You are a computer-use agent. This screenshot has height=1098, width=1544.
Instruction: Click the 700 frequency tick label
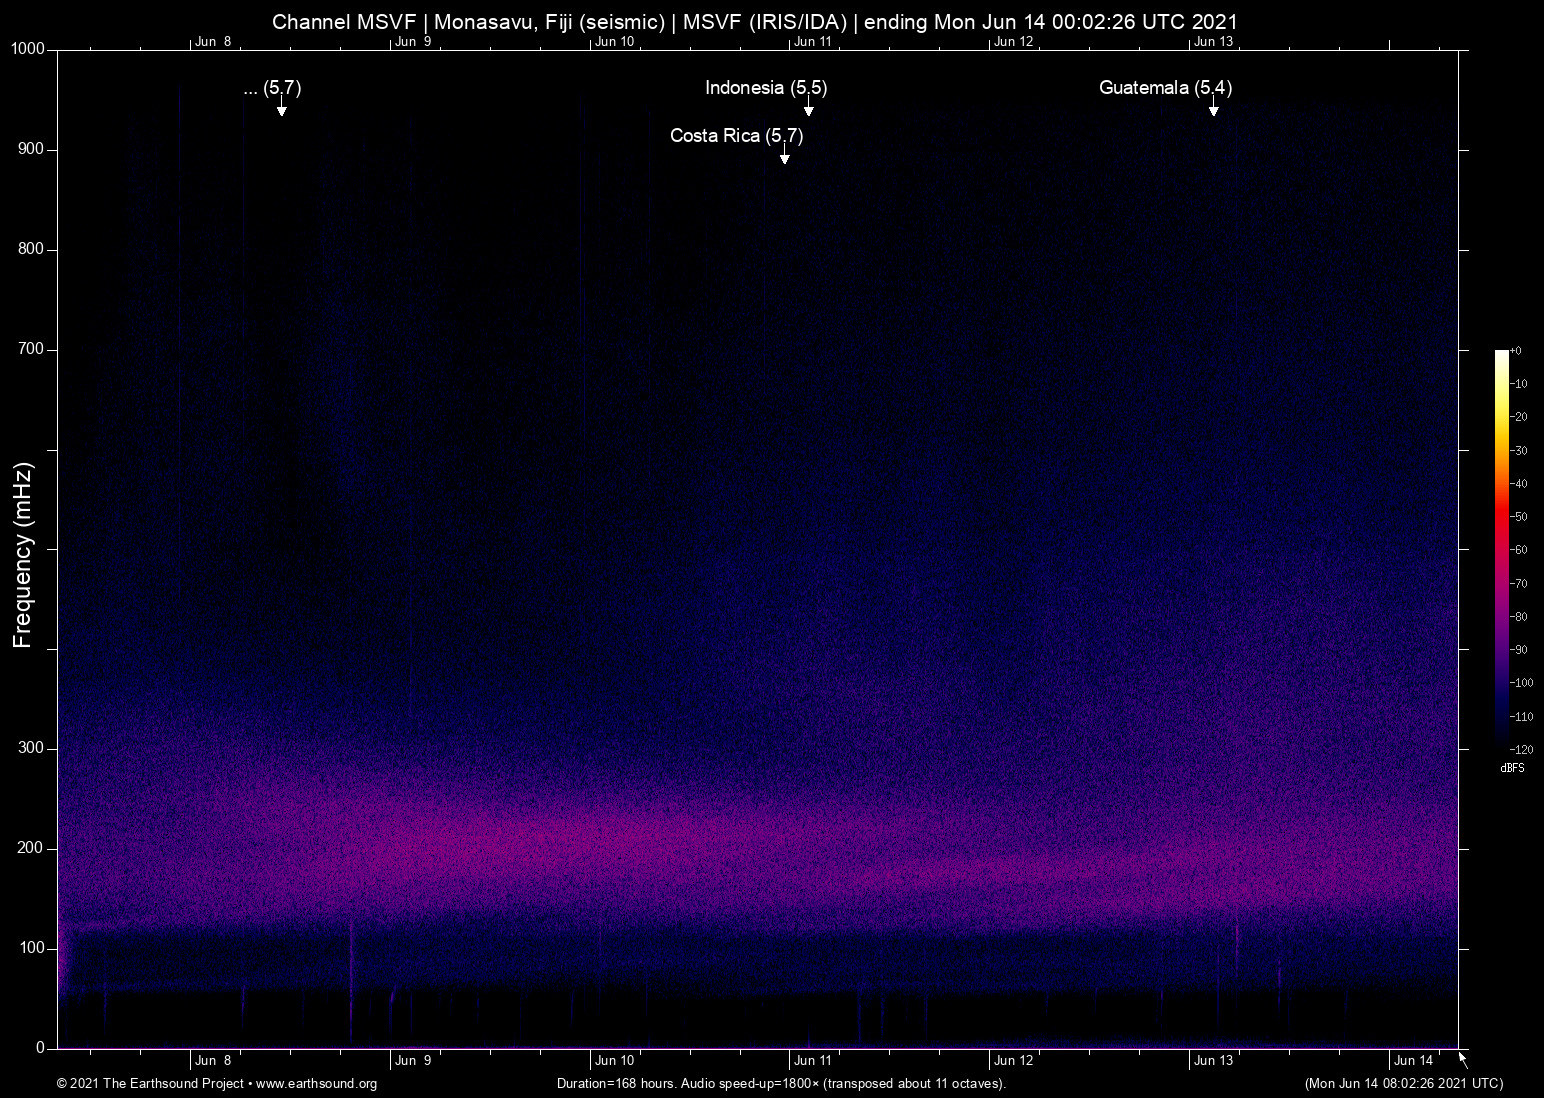32,349
